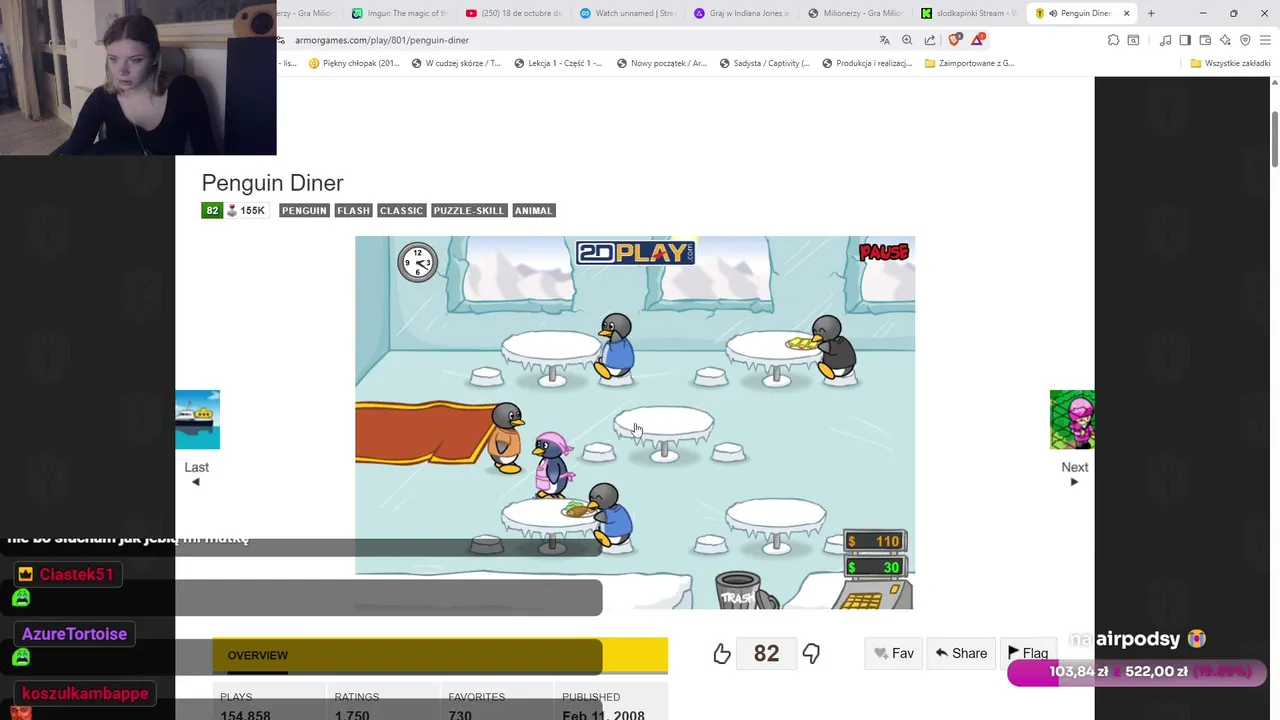This screenshot has height=720, width=1280.
Task: Open the music note playlist icon
Action: 1165,40
